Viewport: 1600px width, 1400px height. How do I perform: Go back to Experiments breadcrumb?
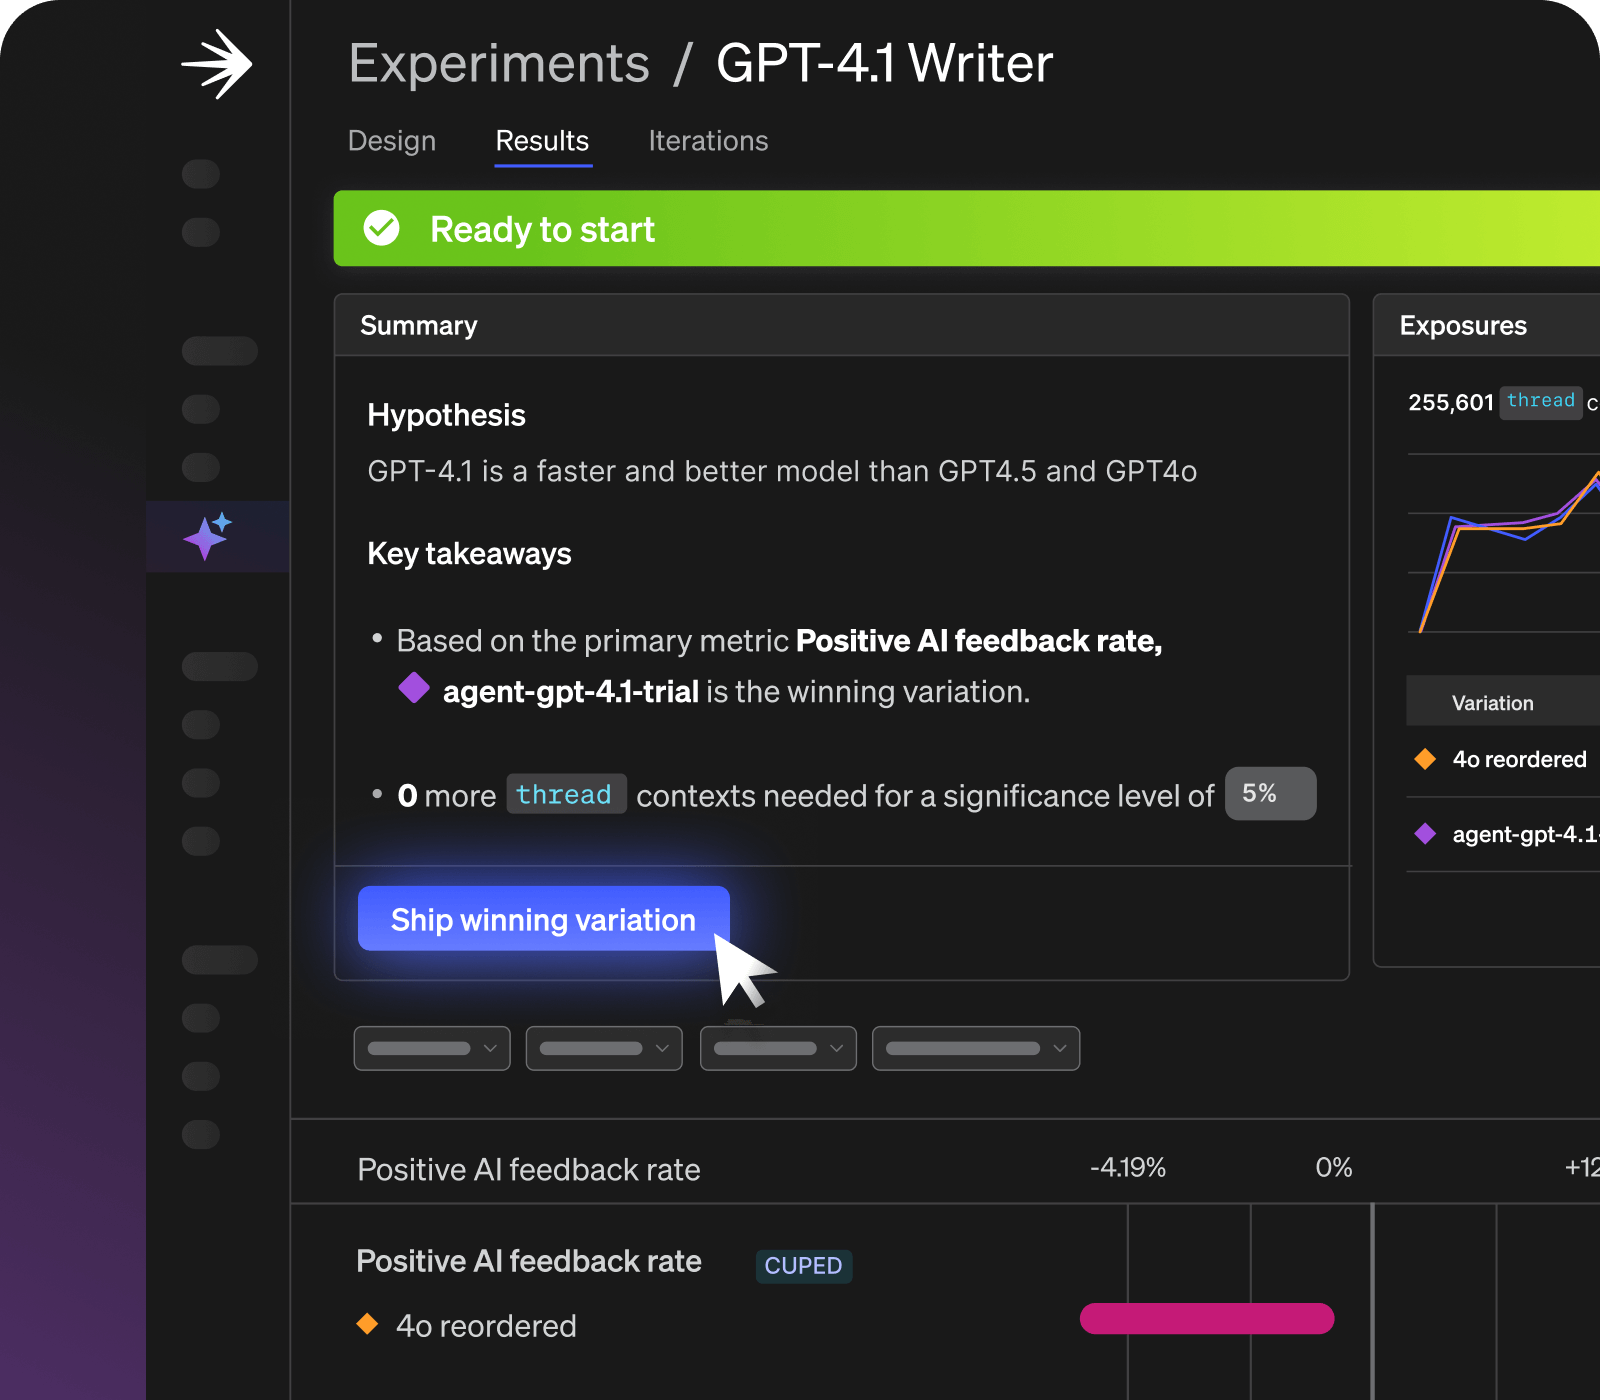[499, 64]
